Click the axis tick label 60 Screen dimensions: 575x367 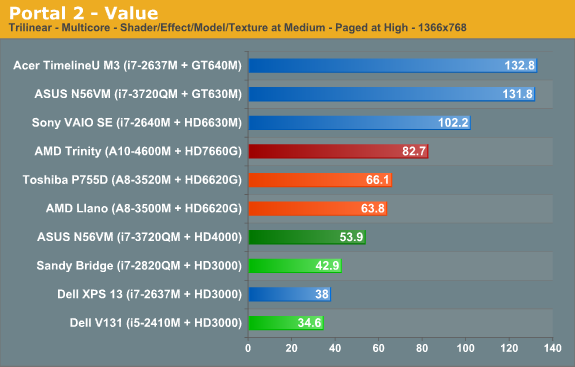[378, 348]
